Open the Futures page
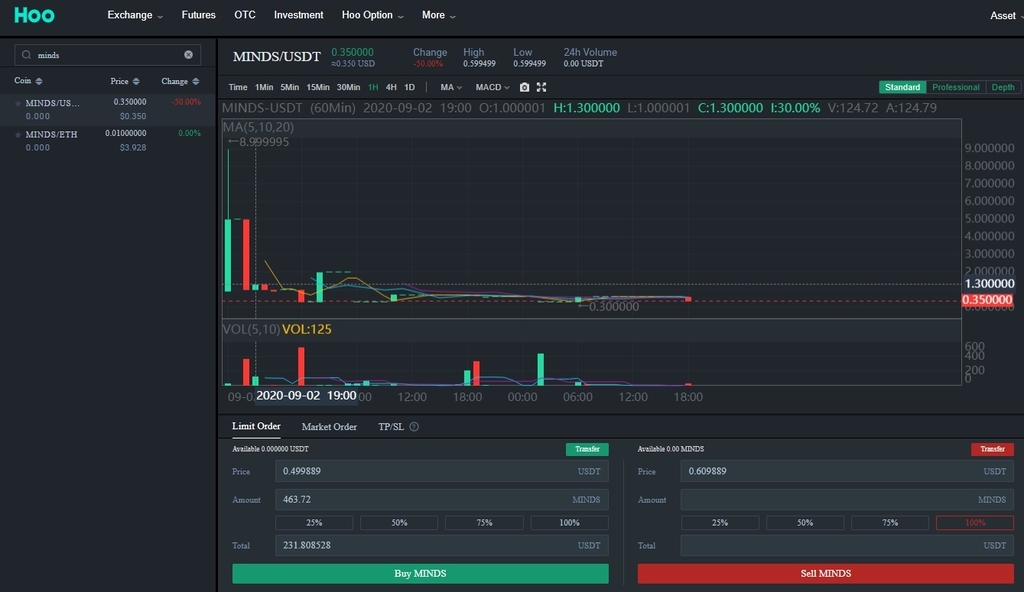 (x=198, y=15)
